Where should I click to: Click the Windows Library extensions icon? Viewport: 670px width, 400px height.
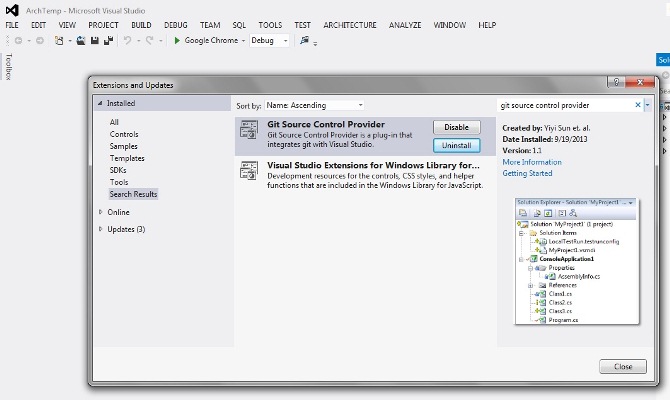point(249,170)
